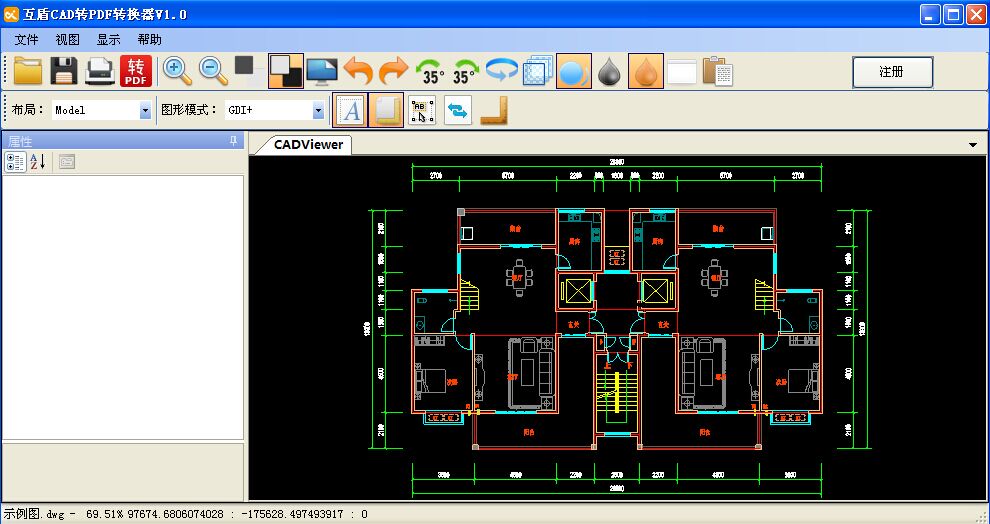Save using the floppy disk icon

pyautogui.click(x=64, y=71)
